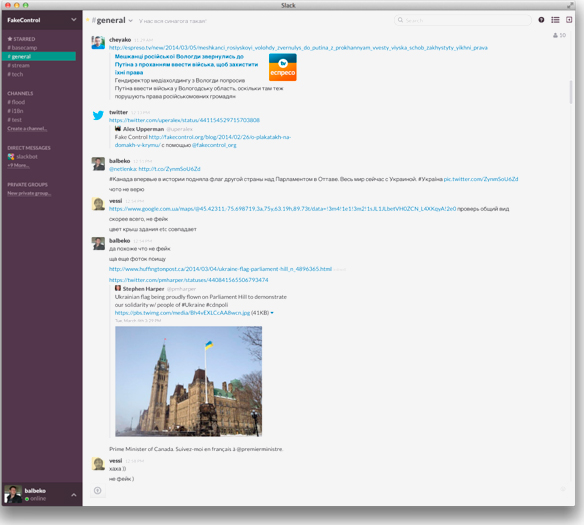Viewport: 584px width, 525px height.
Task: Open the huffingtonpost.ca link
Action: [x=220, y=269]
